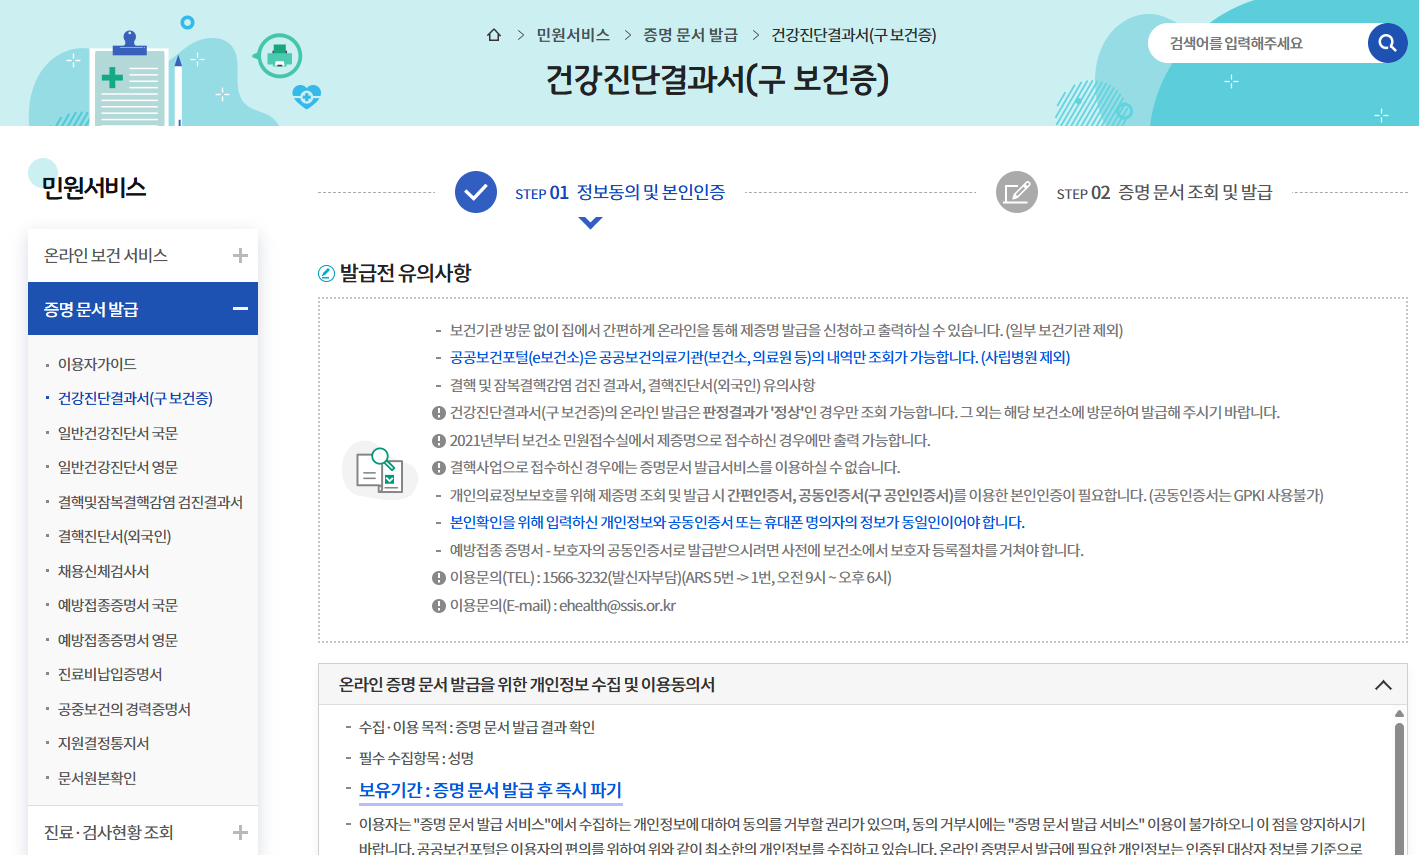Click the STEP 02 pencil icon
The height and width of the screenshot is (855, 1419).
(x=1016, y=192)
